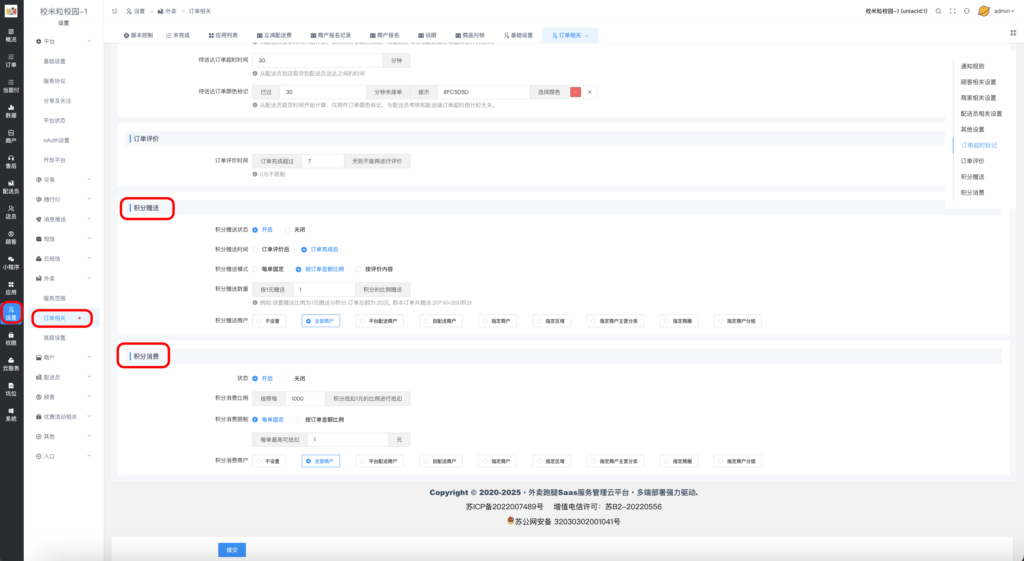Screen dimensions: 1024x561
Task: Jump to 通知规则 in the right anchor list
Action: click(972, 67)
